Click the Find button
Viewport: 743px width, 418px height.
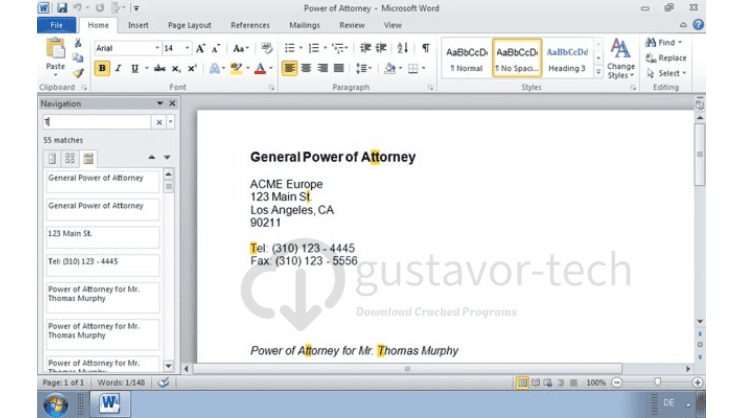click(664, 43)
